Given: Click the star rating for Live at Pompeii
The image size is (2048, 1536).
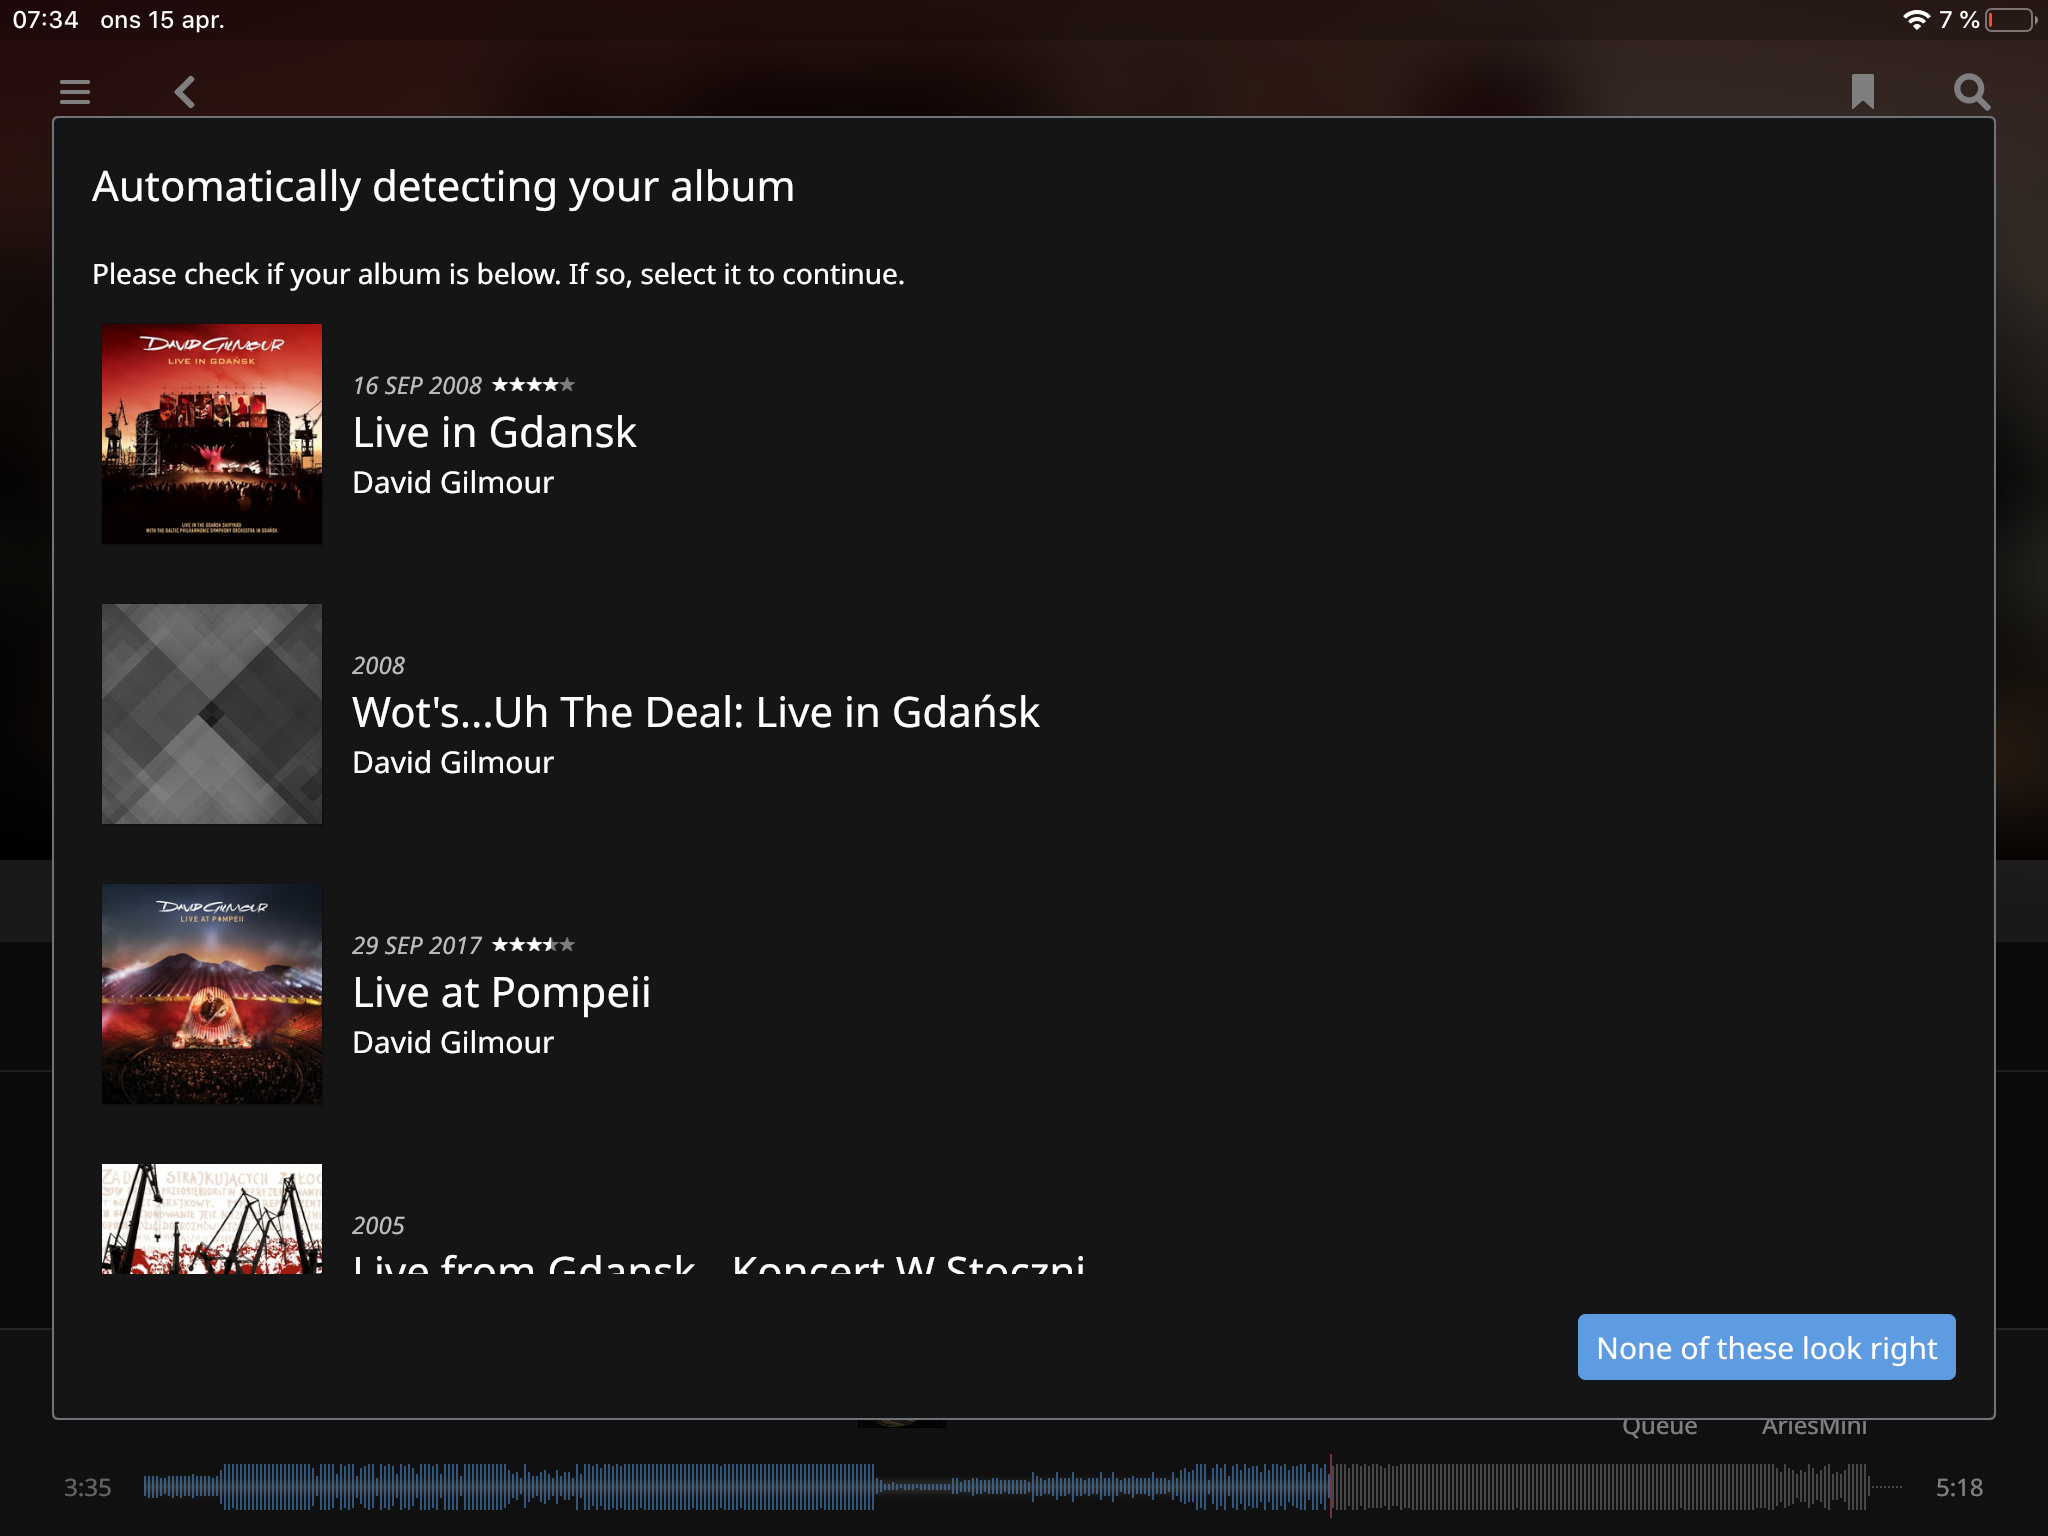Looking at the screenshot, I should (x=533, y=944).
